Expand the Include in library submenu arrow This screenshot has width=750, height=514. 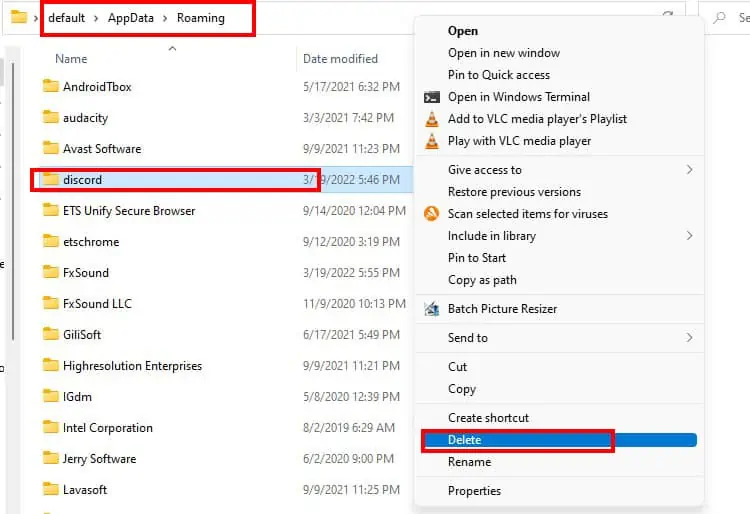tap(689, 236)
